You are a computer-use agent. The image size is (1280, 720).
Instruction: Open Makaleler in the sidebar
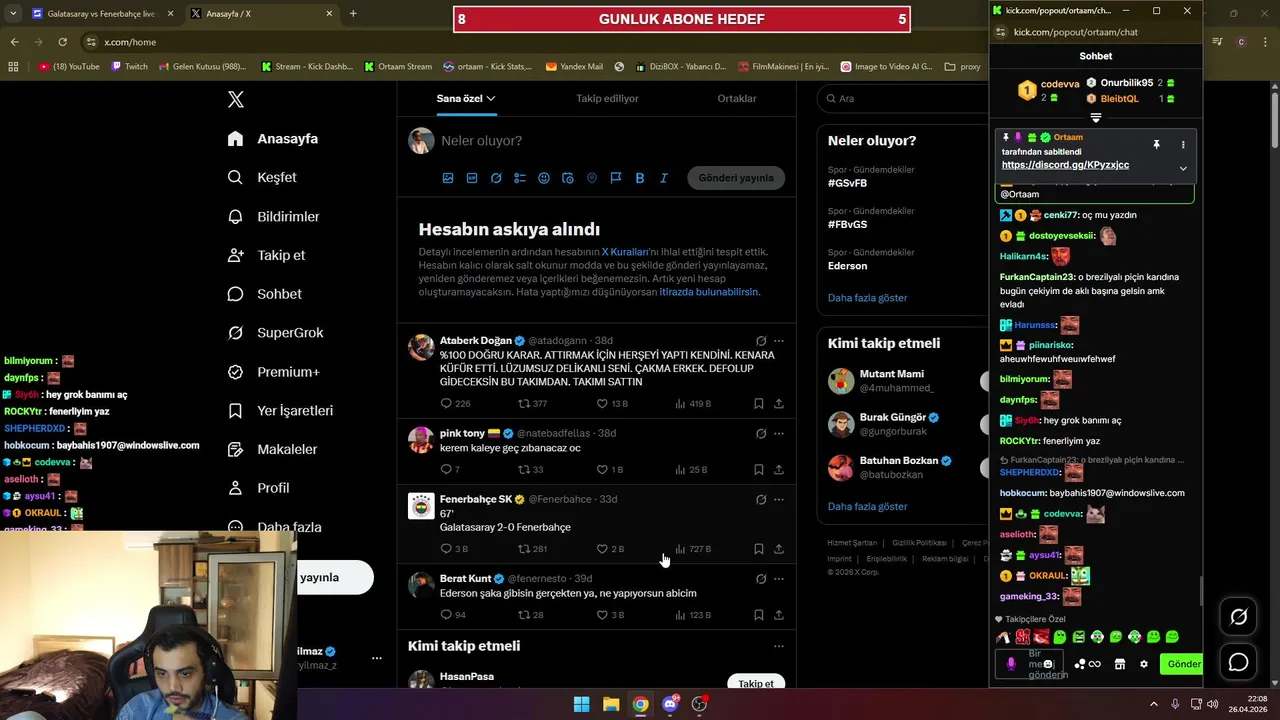(x=272, y=450)
